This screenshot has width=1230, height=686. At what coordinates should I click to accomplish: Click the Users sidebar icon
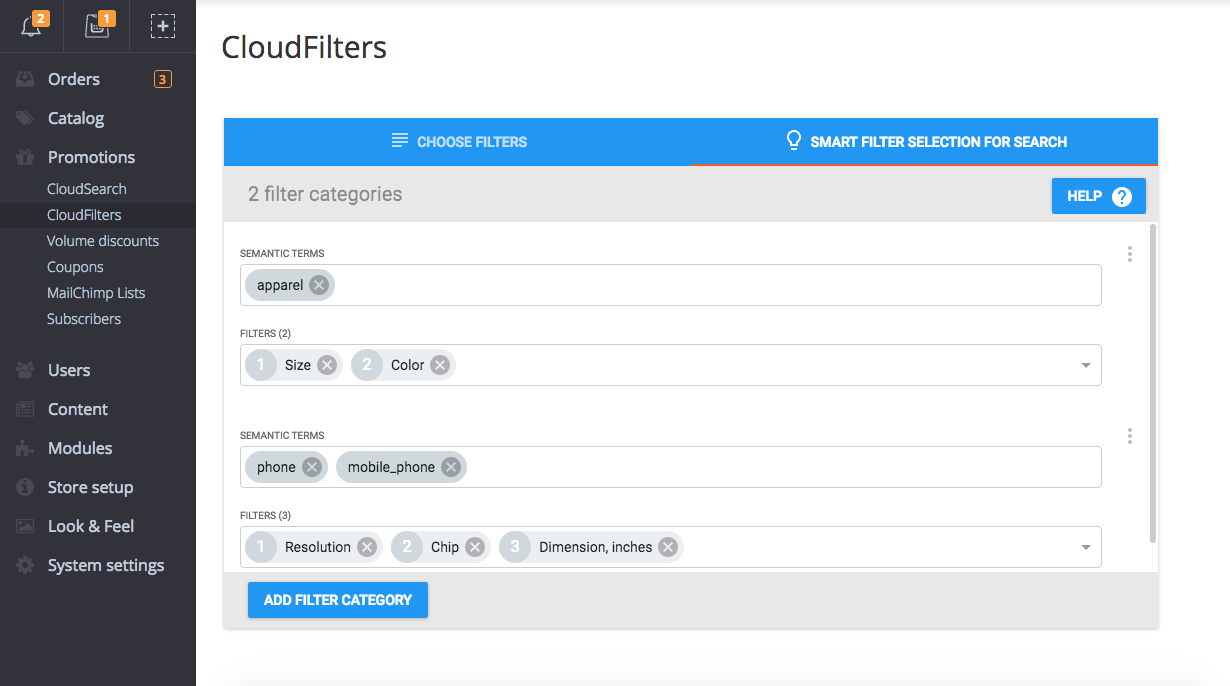(23, 370)
